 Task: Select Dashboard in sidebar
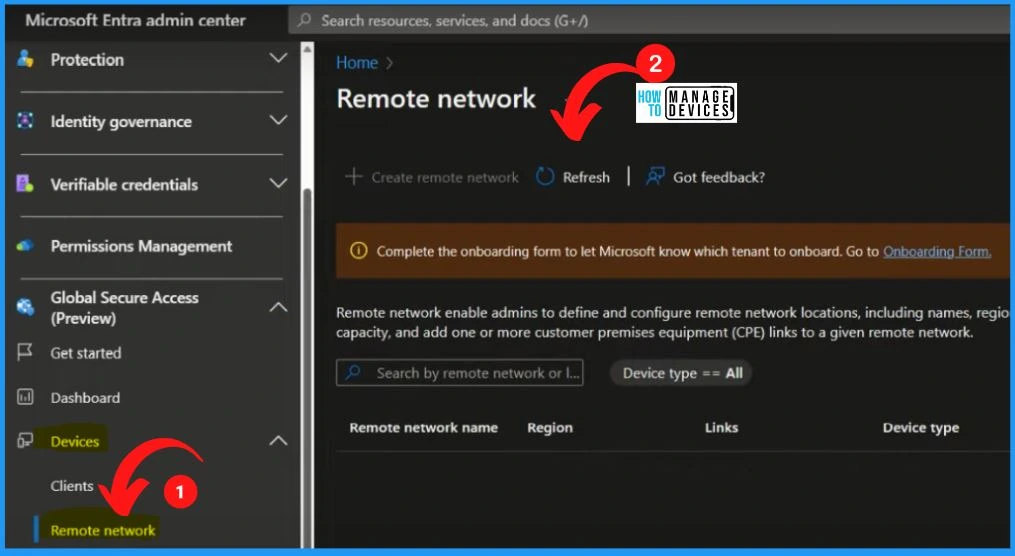[x=85, y=397]
